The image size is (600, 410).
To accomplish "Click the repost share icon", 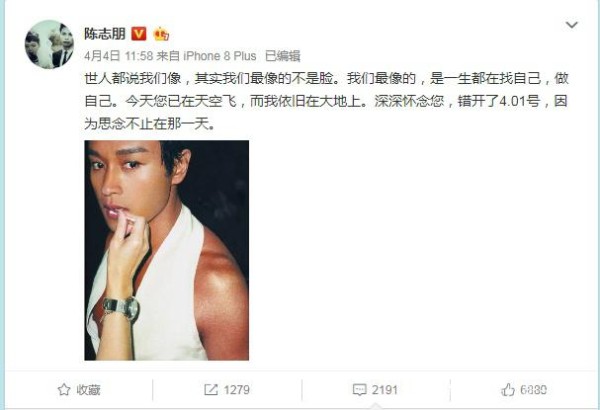I will (x=211, y=390).
